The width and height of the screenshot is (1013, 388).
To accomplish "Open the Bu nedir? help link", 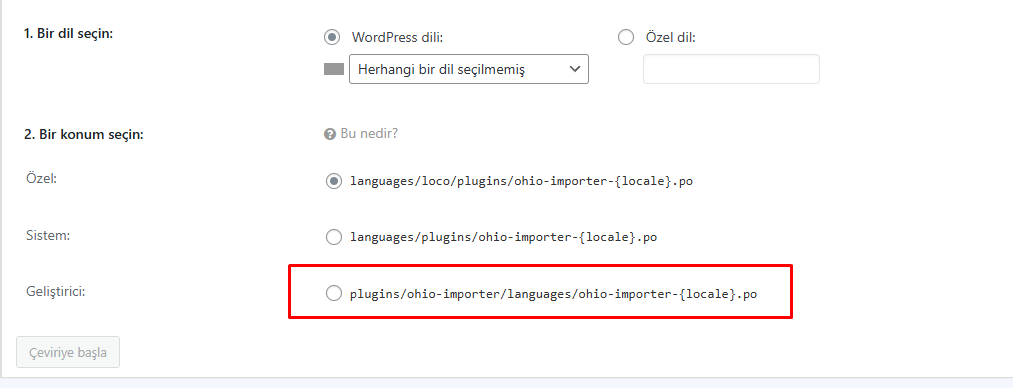I will coord(369,134).
